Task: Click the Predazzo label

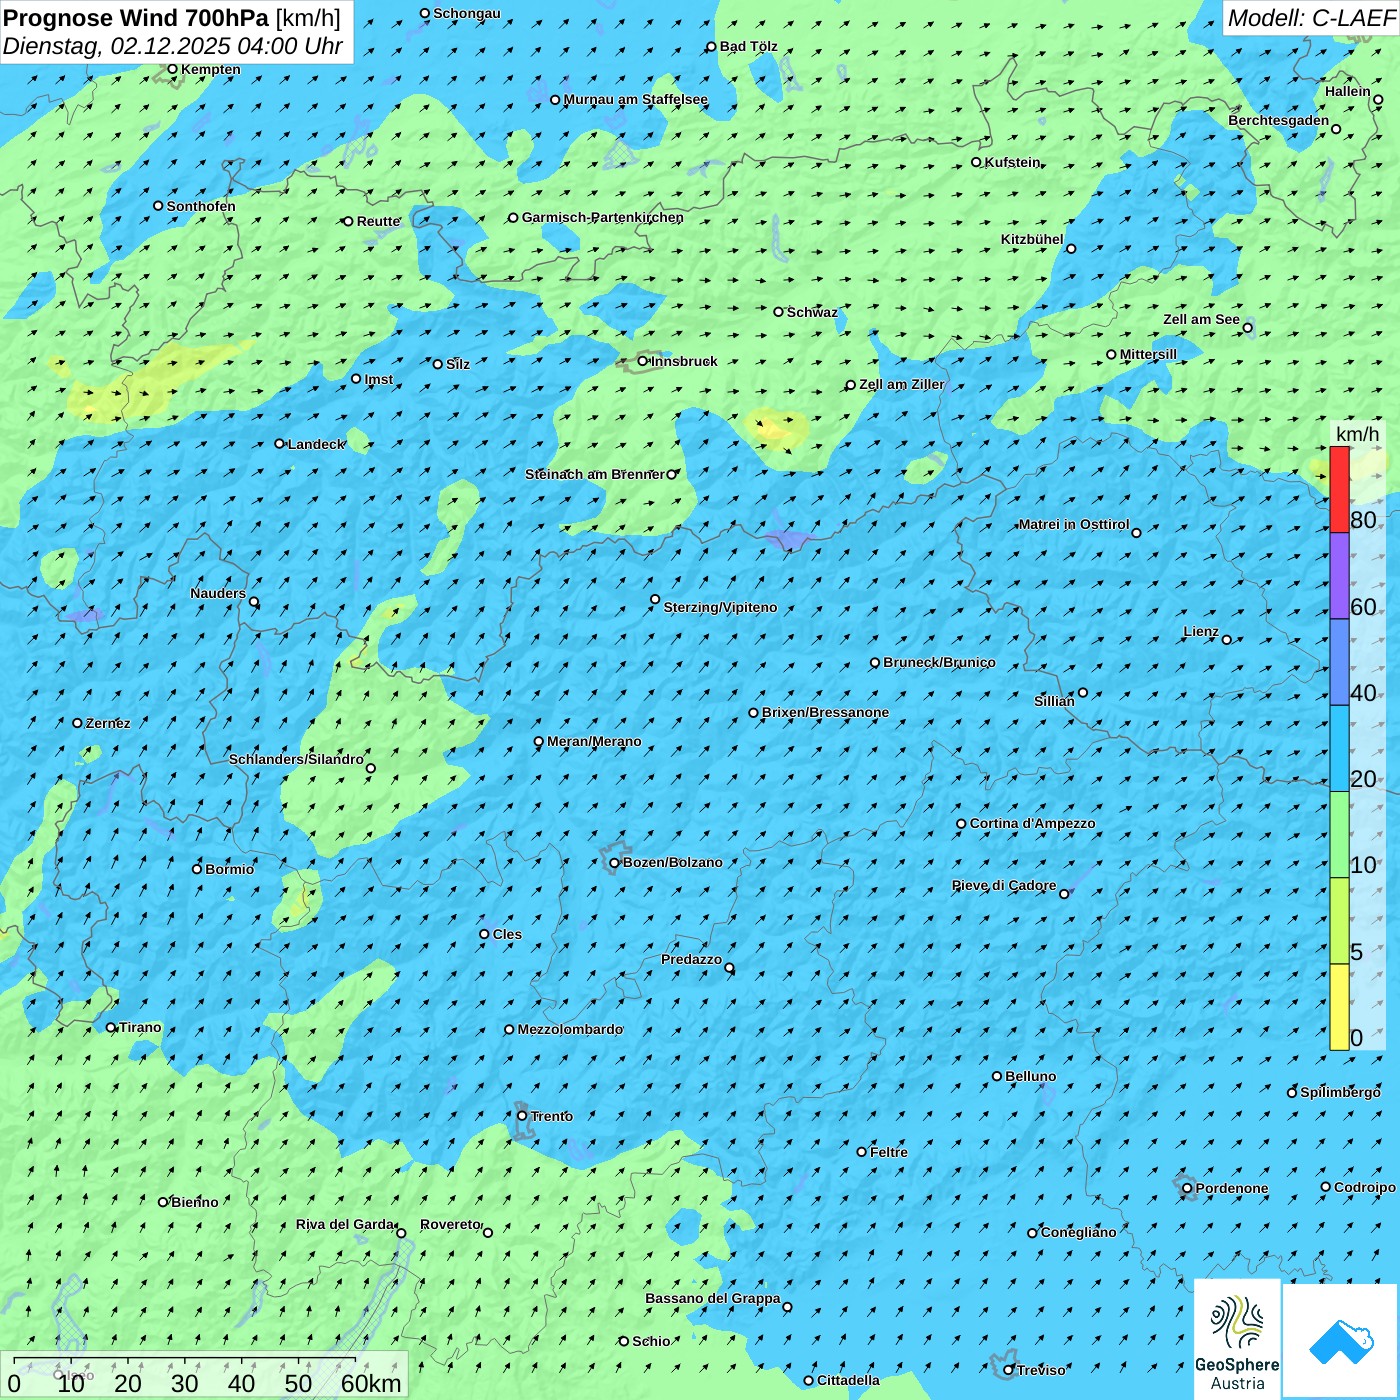Action: (691, 959)
